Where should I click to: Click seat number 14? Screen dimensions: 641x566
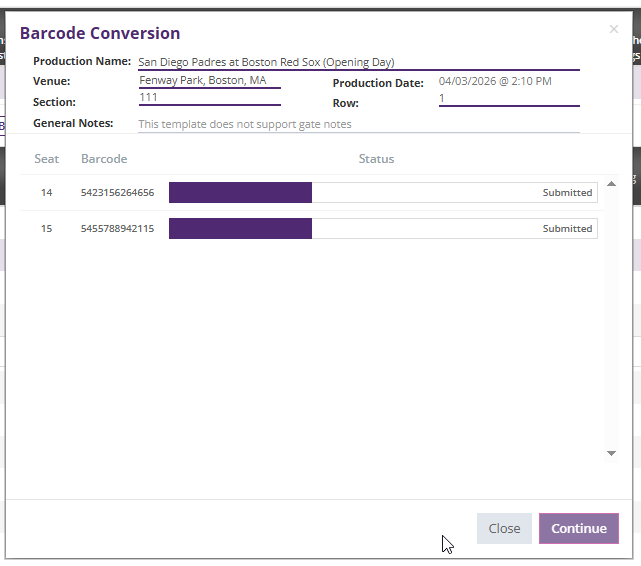(47, 192)
